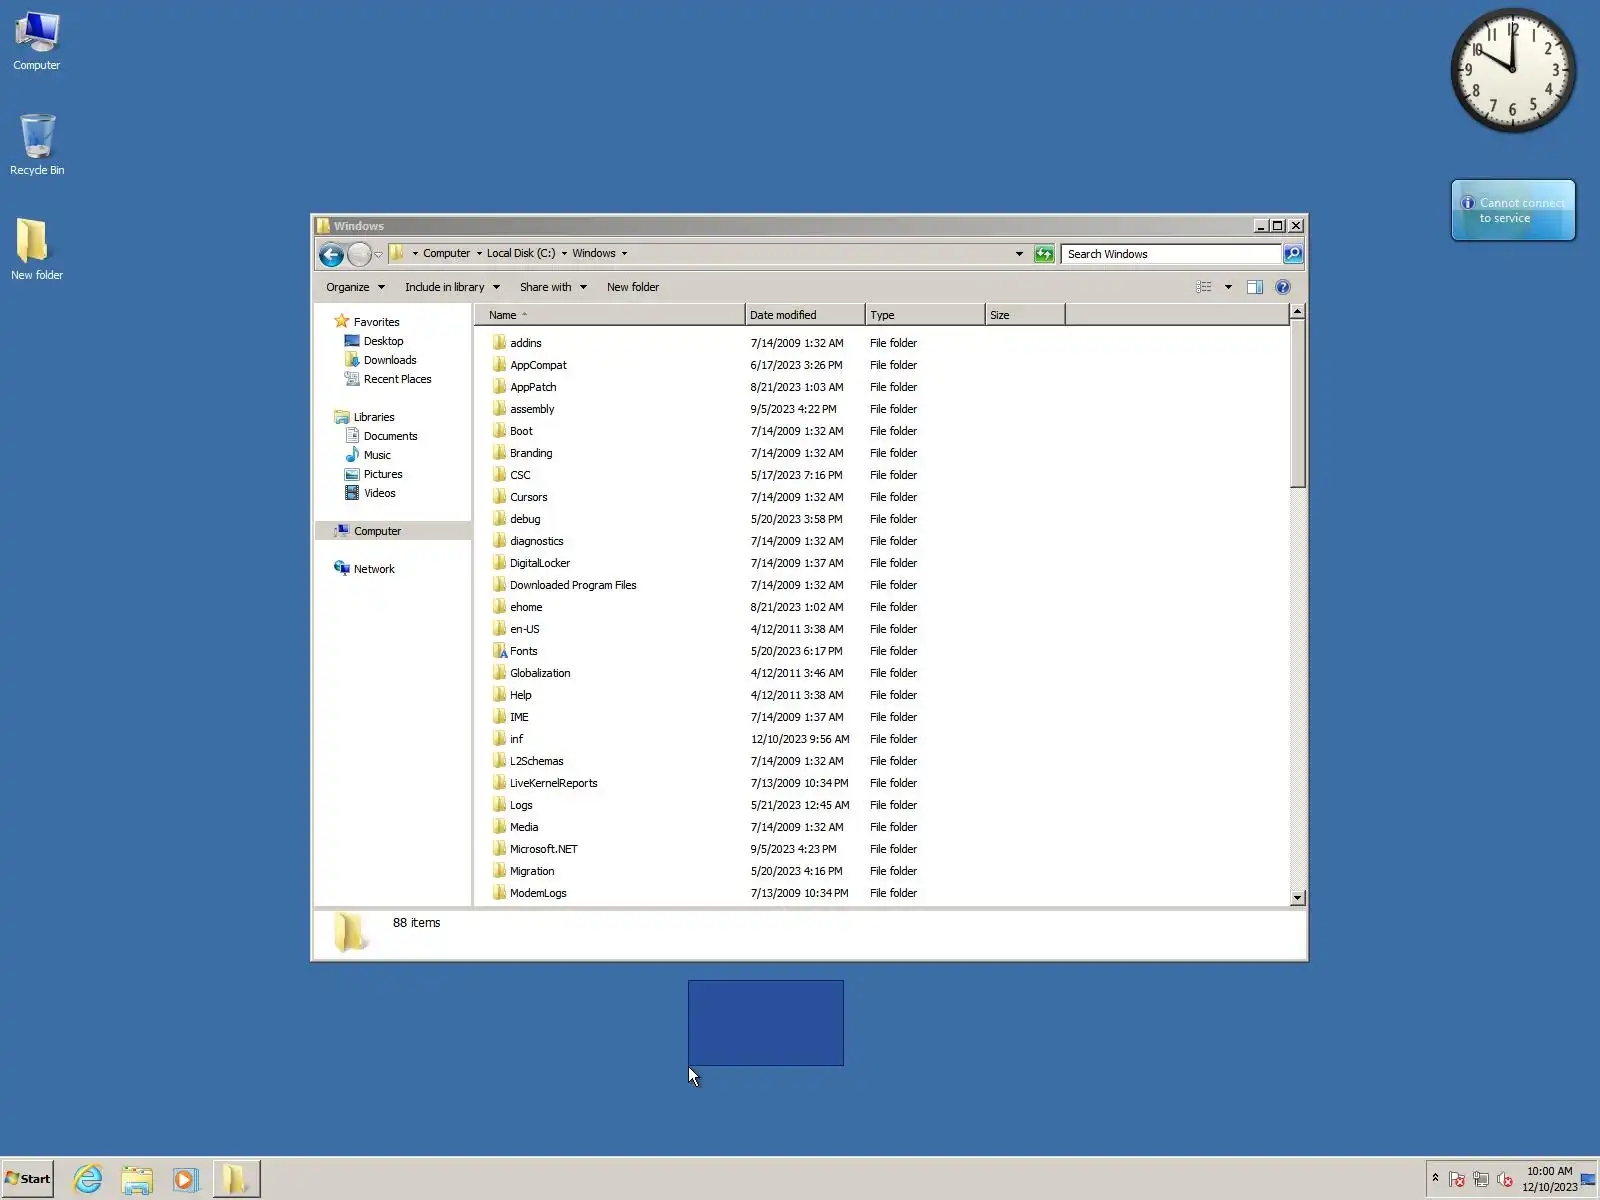Click the muted volume tray icon
This screenshot has height=1200, width=1600.
[1505, 1180]
